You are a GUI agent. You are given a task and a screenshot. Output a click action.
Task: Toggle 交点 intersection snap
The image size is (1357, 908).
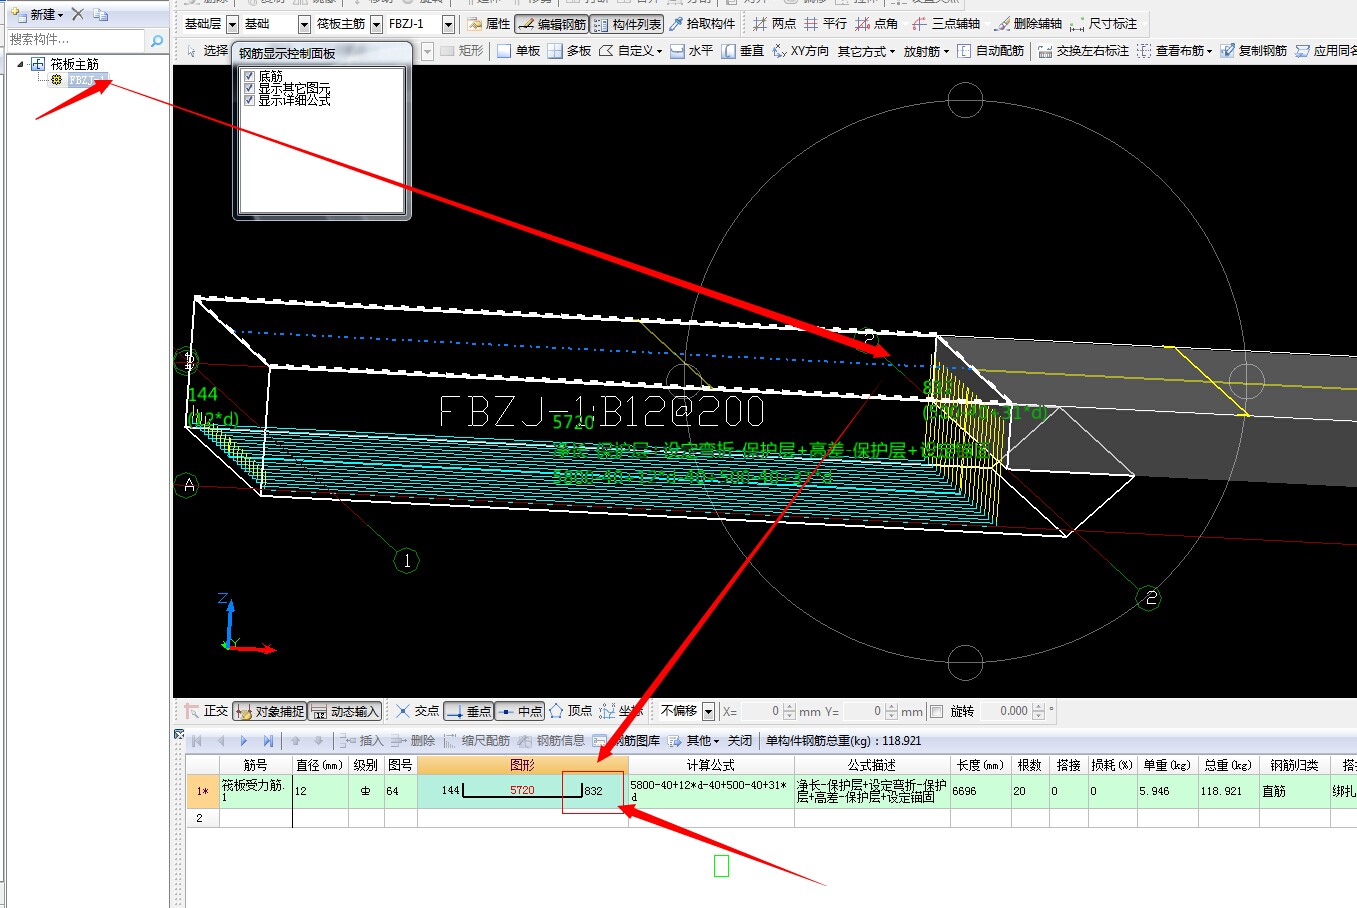pyautogui.click(x=417, y=711)
